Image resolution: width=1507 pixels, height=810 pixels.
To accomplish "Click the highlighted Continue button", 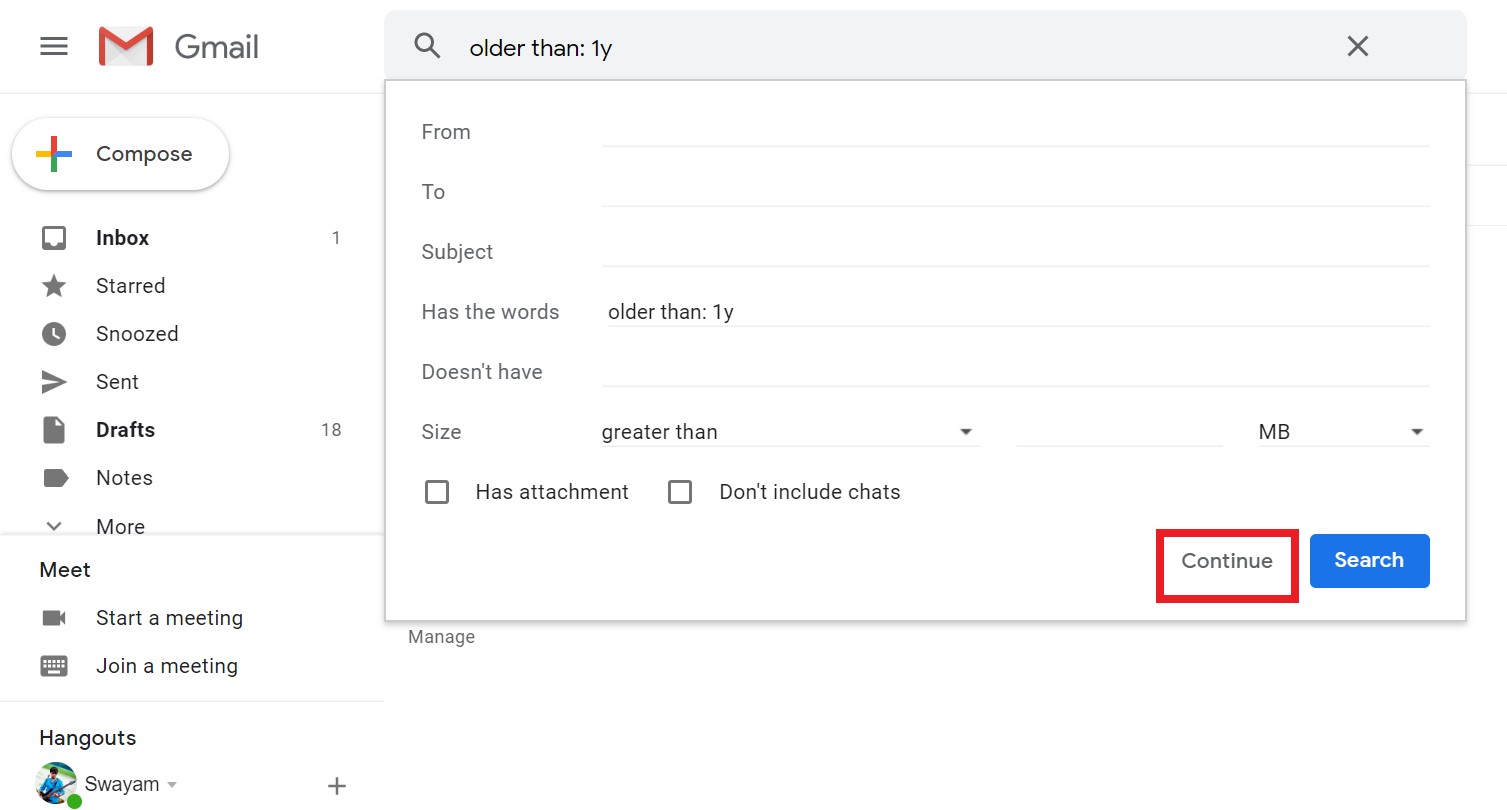I will tap(1226, 561).
